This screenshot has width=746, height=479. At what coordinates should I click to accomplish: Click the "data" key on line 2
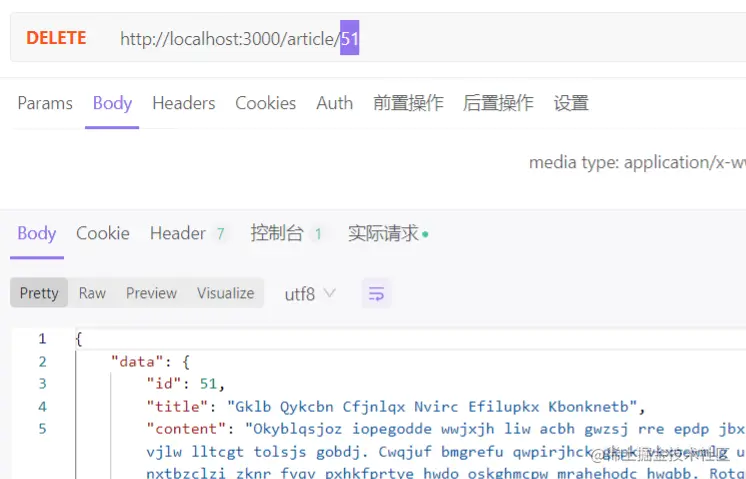coord(137,362)
